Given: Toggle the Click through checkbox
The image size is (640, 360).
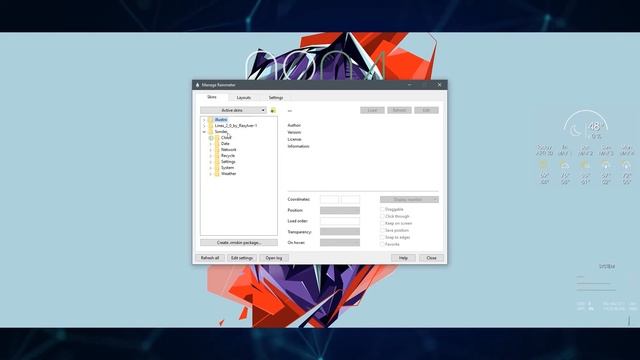Looking at the screenshot, I should (382, 216).
